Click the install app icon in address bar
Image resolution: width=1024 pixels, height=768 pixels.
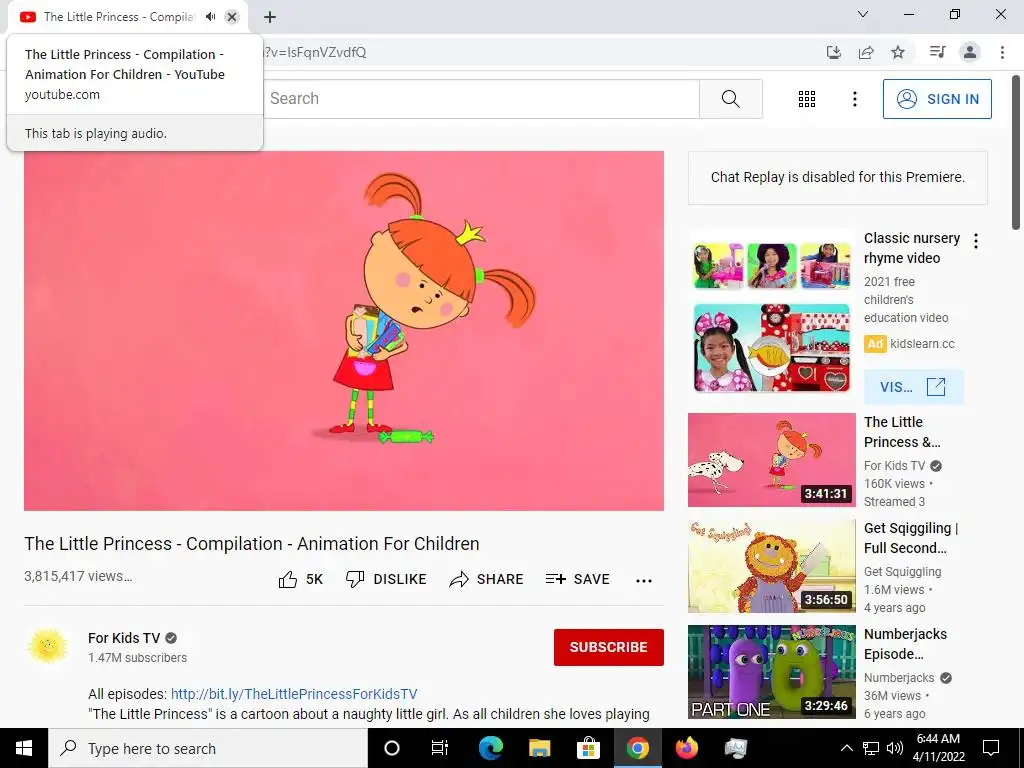[x=833, y=52]
